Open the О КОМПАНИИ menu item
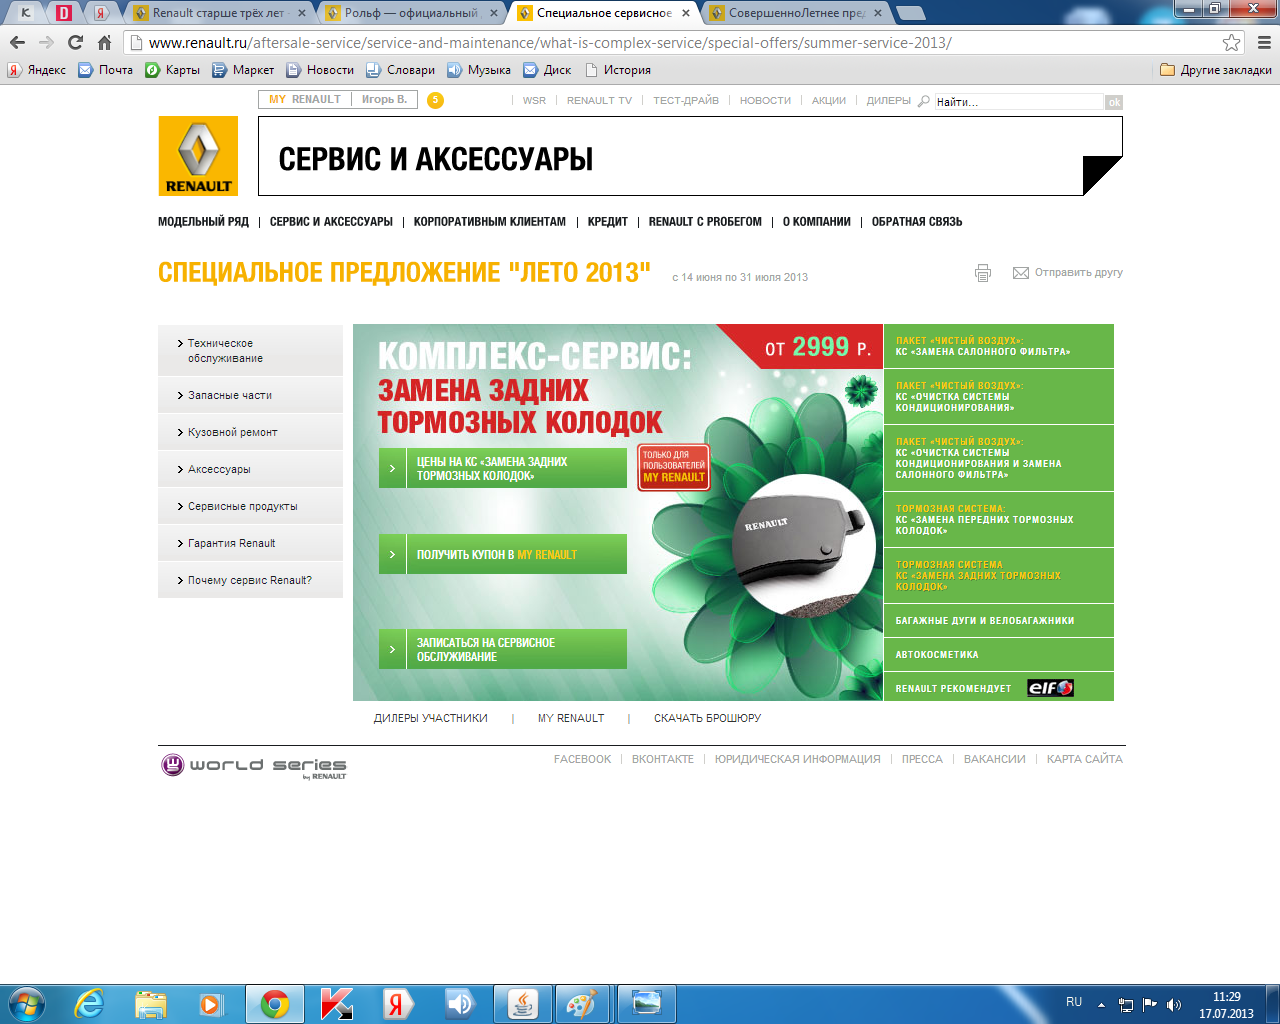Viewport: 1280px width, 1024px height. [817, 222]
